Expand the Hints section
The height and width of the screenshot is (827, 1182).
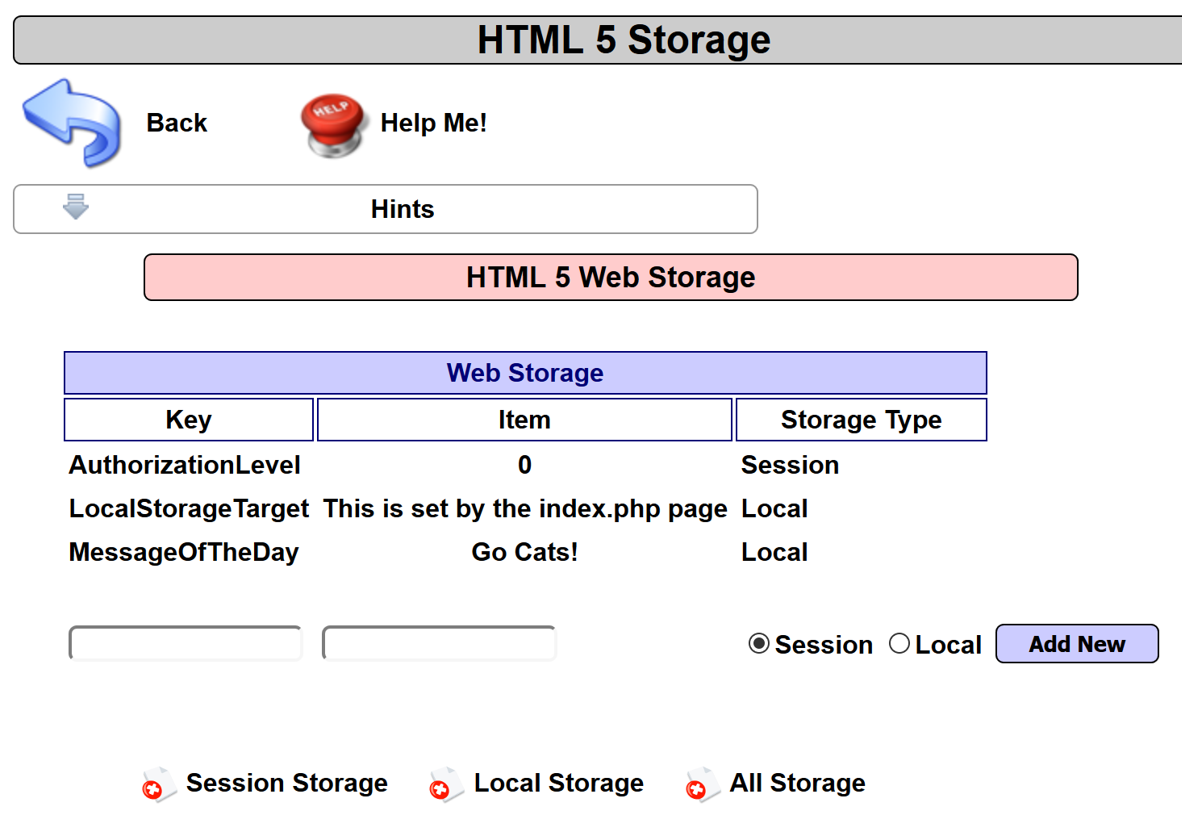[402, 209]
